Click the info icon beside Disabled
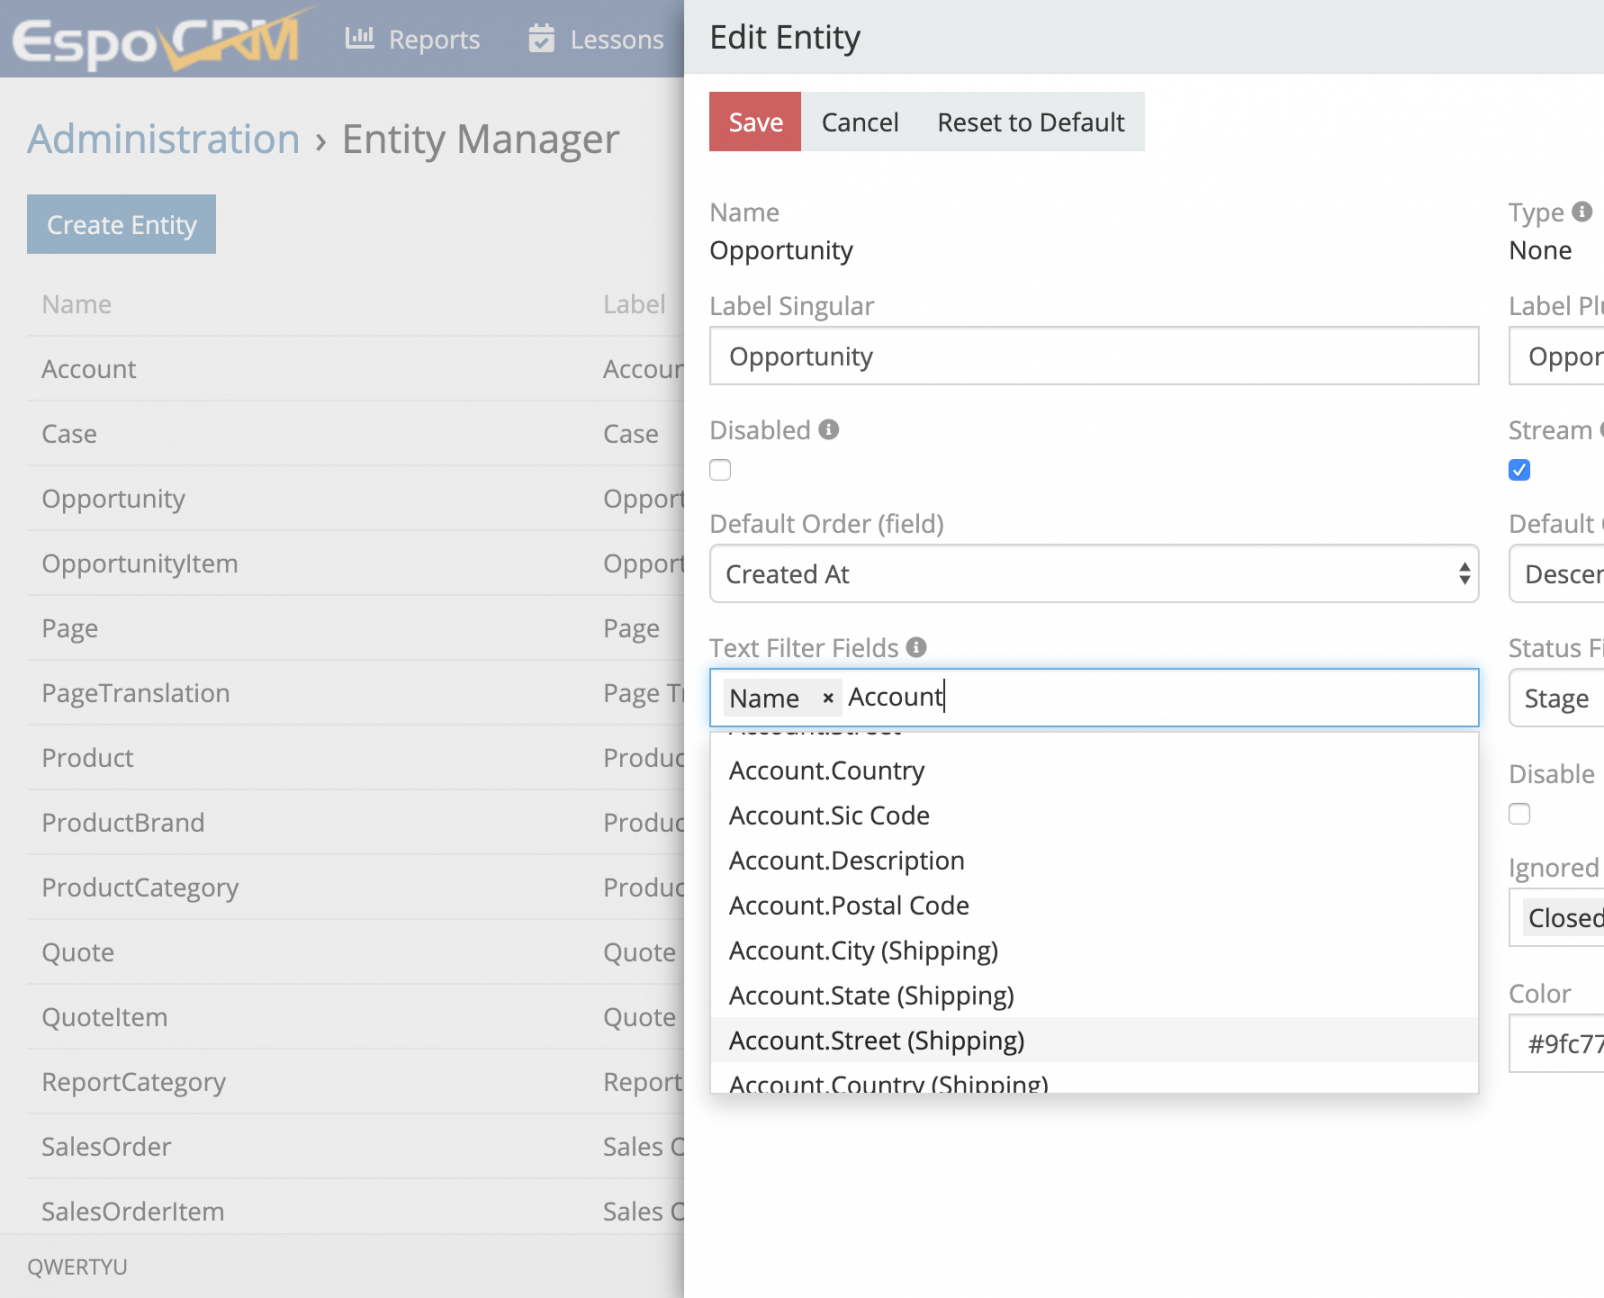Viewport: 1604px width, 1298px height. coord(828,430)
